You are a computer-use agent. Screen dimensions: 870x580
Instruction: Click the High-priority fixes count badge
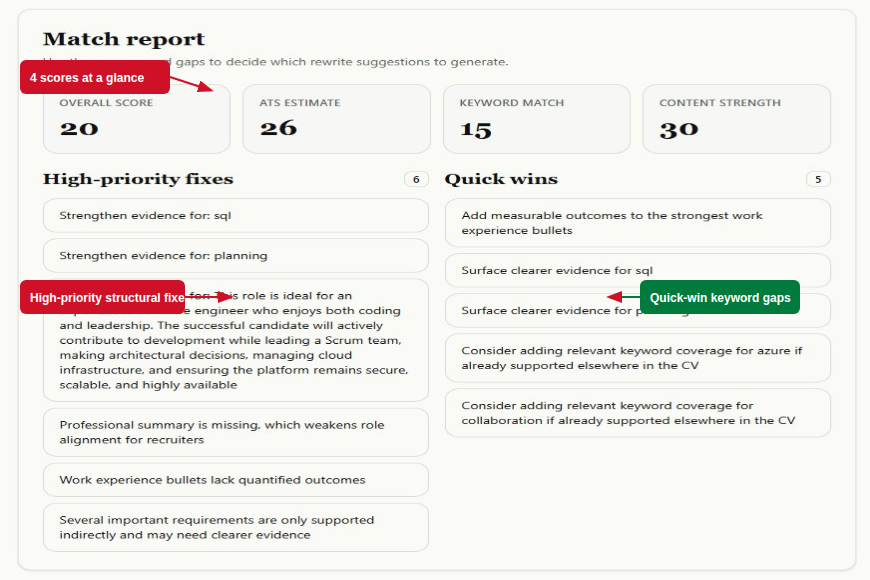pos(416,179)
